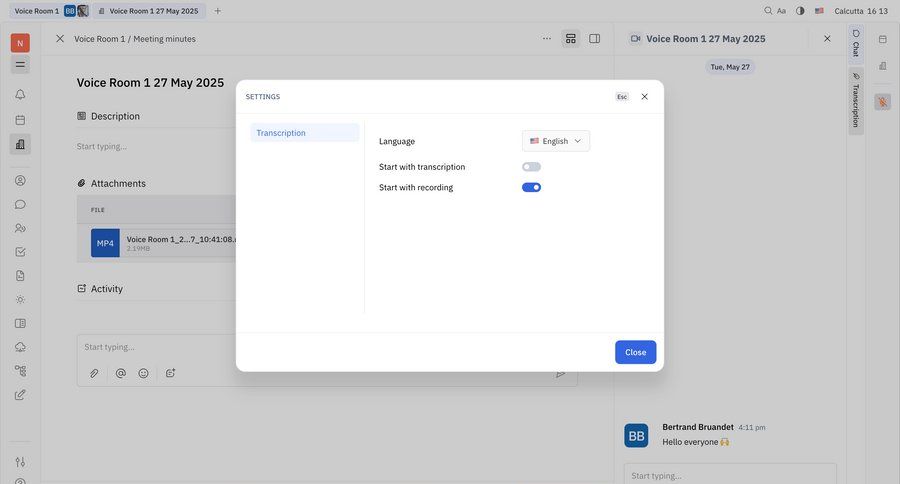Click the Voice Room 1 breadcrumb link
Screen dimensions: 900x484
tap(98, 39)
